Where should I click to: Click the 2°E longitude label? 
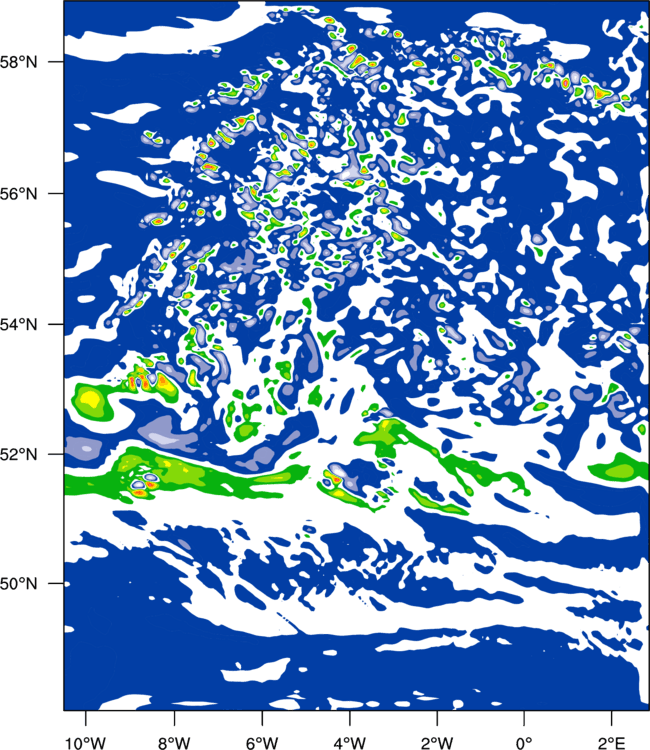click(611, 742)
